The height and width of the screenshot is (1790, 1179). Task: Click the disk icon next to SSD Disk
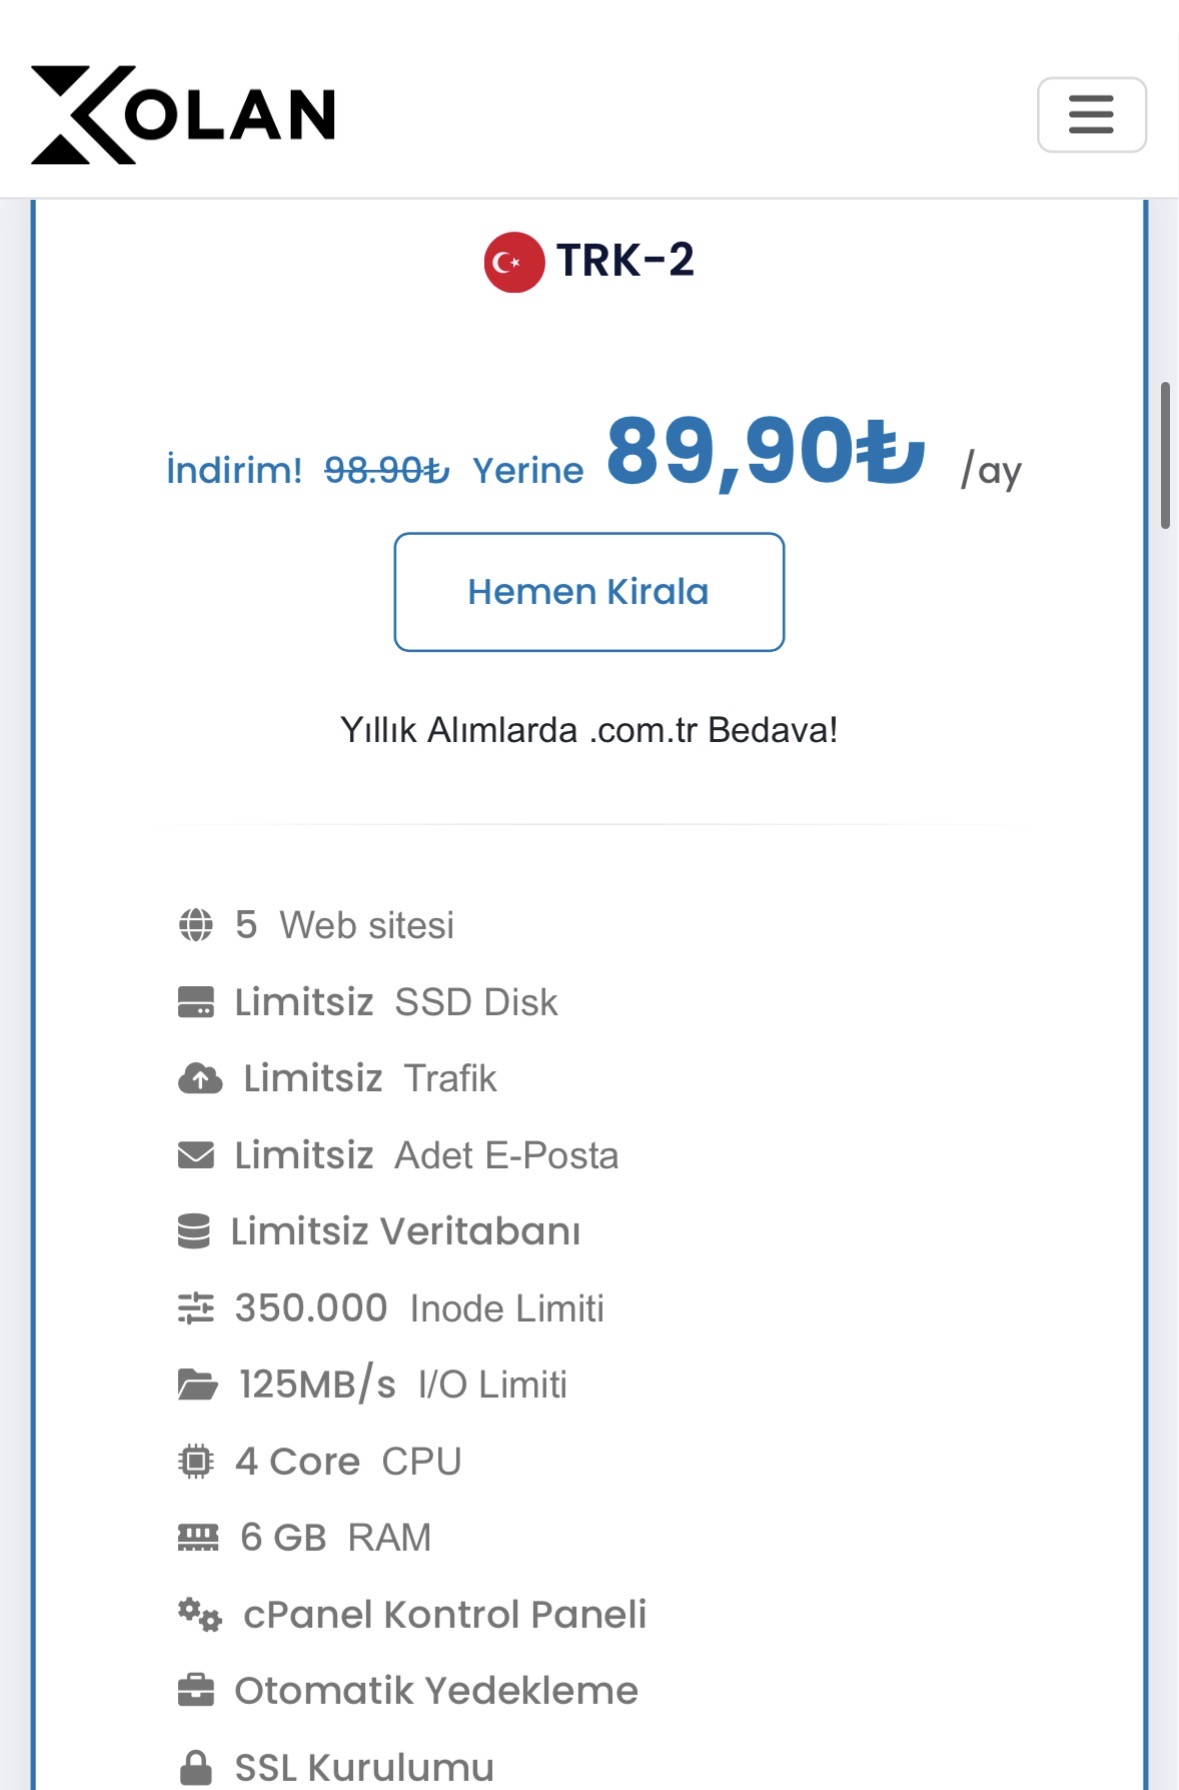tap(196, 1002)
